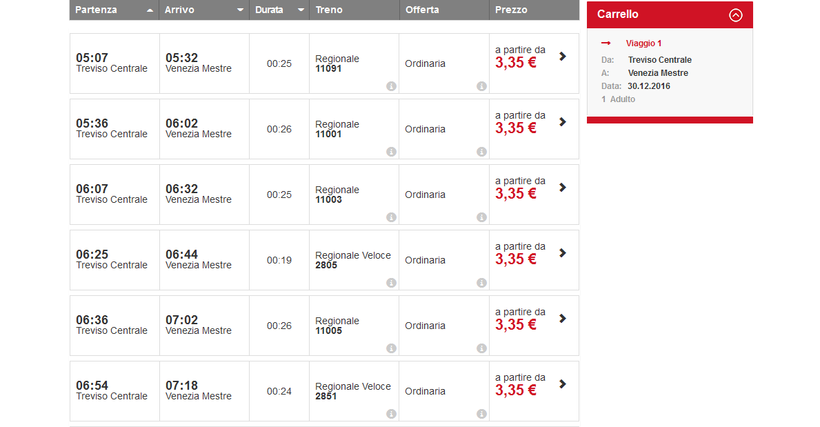Click offer info icon on 06:36 row
The height and width of the screenshot is (427, 820).
tap(481, 348)
